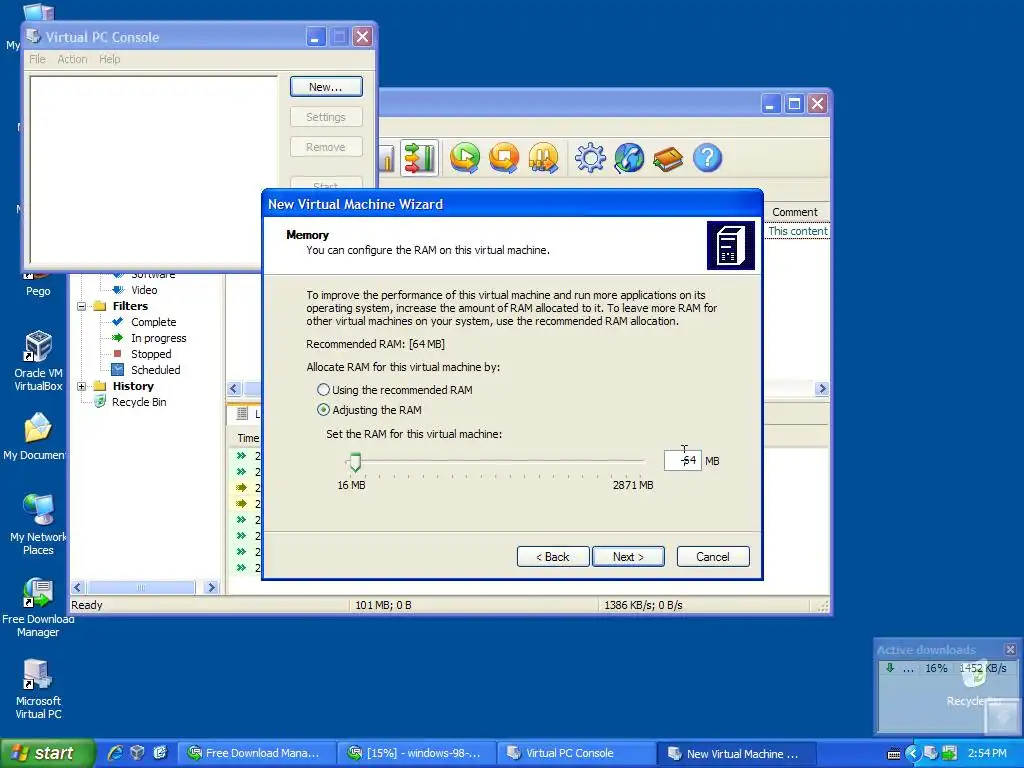Click the globe dial connection icon
This screenshot has width=1024, height=768.
629,157
